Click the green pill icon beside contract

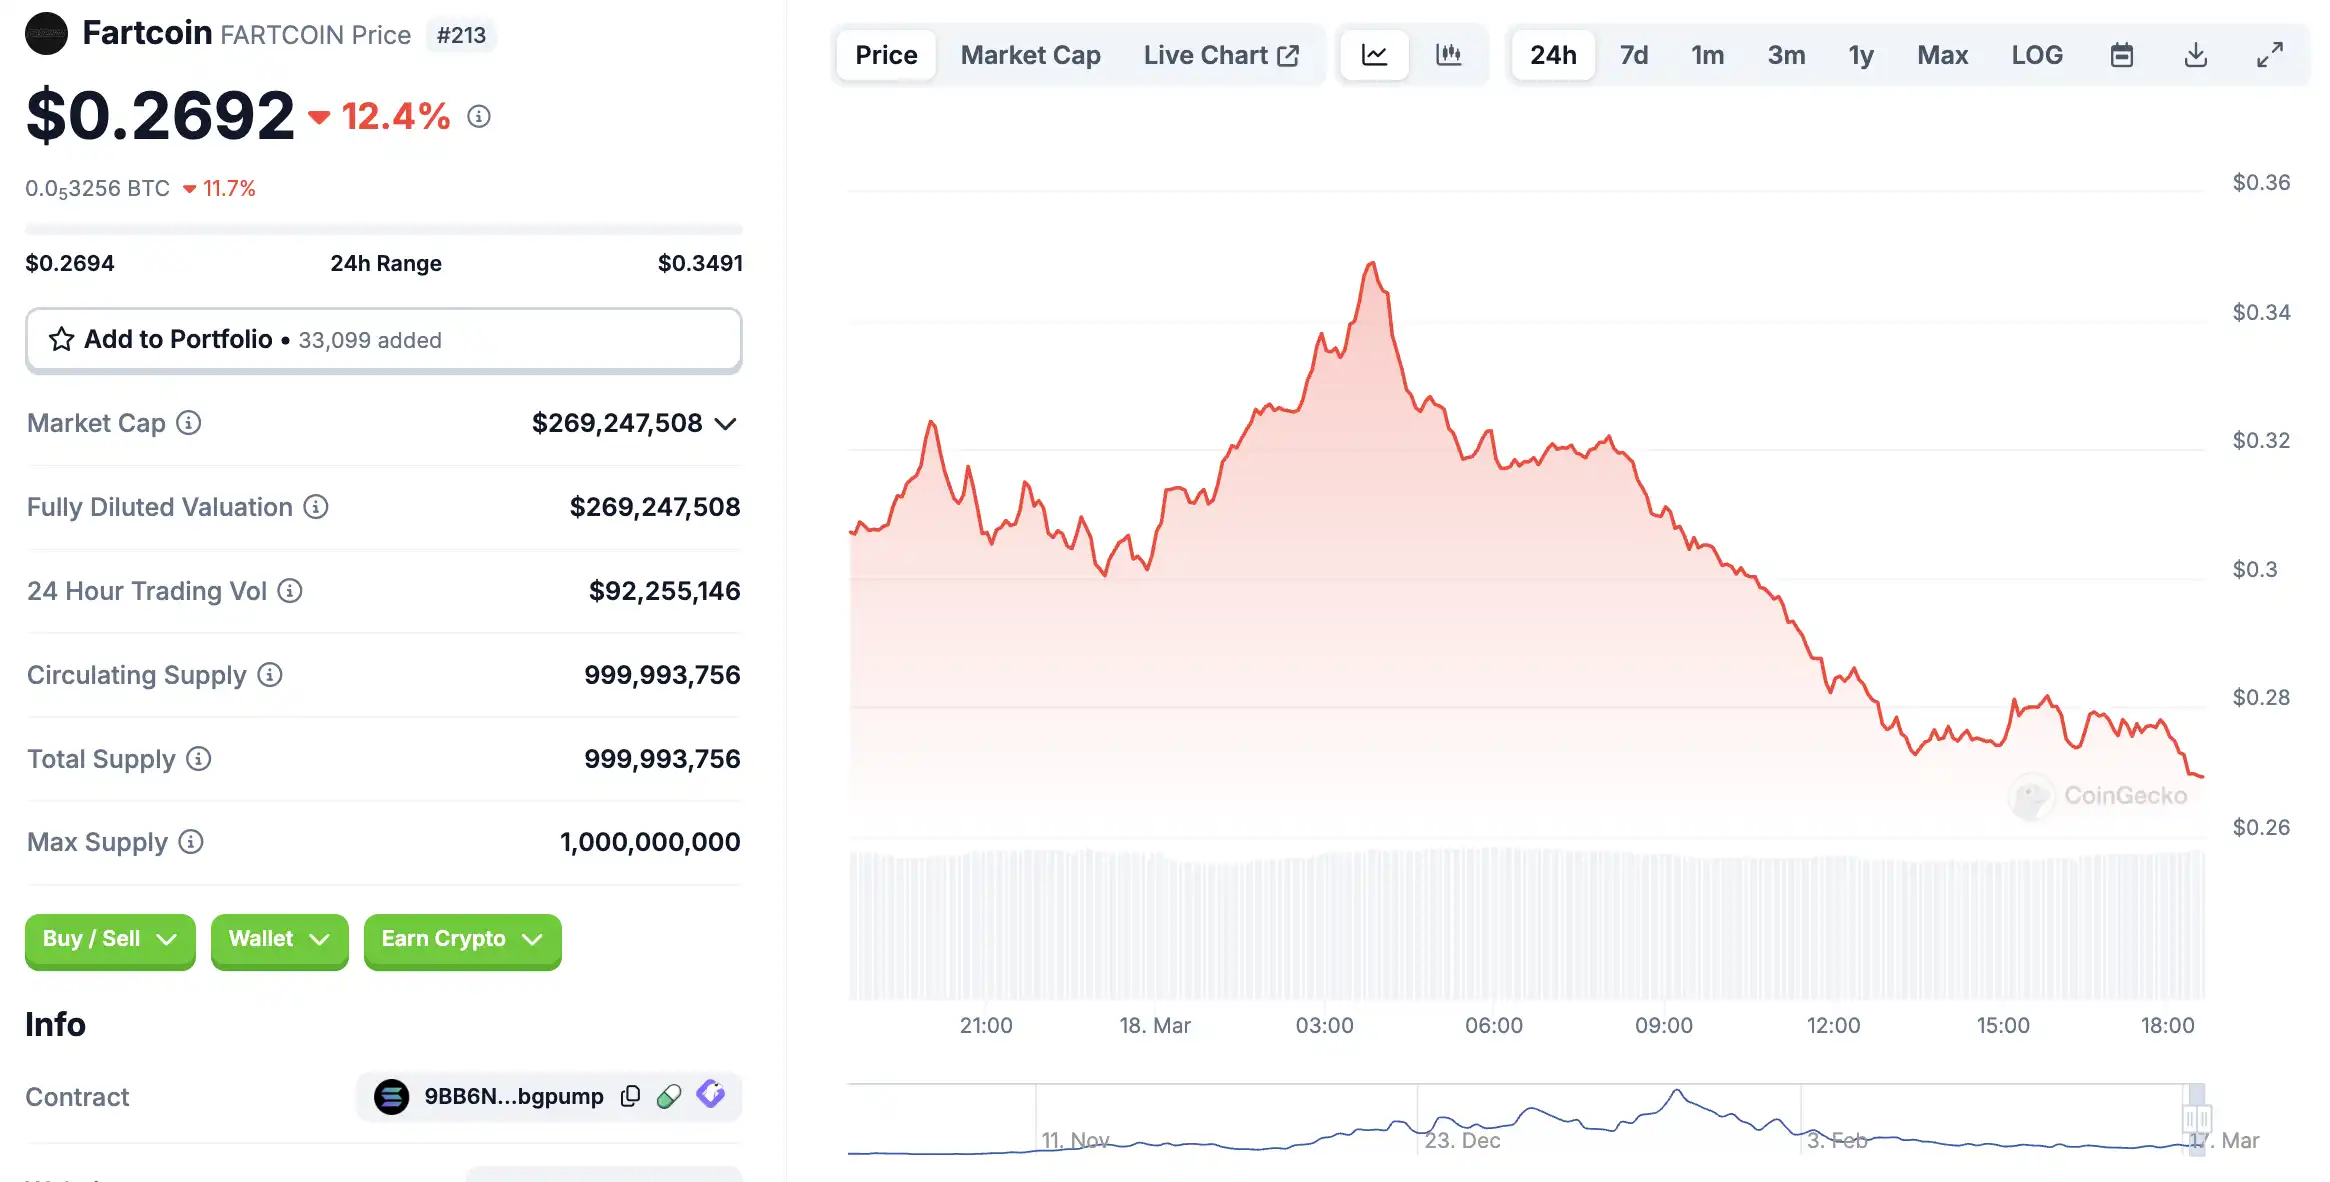[669, 1096]
